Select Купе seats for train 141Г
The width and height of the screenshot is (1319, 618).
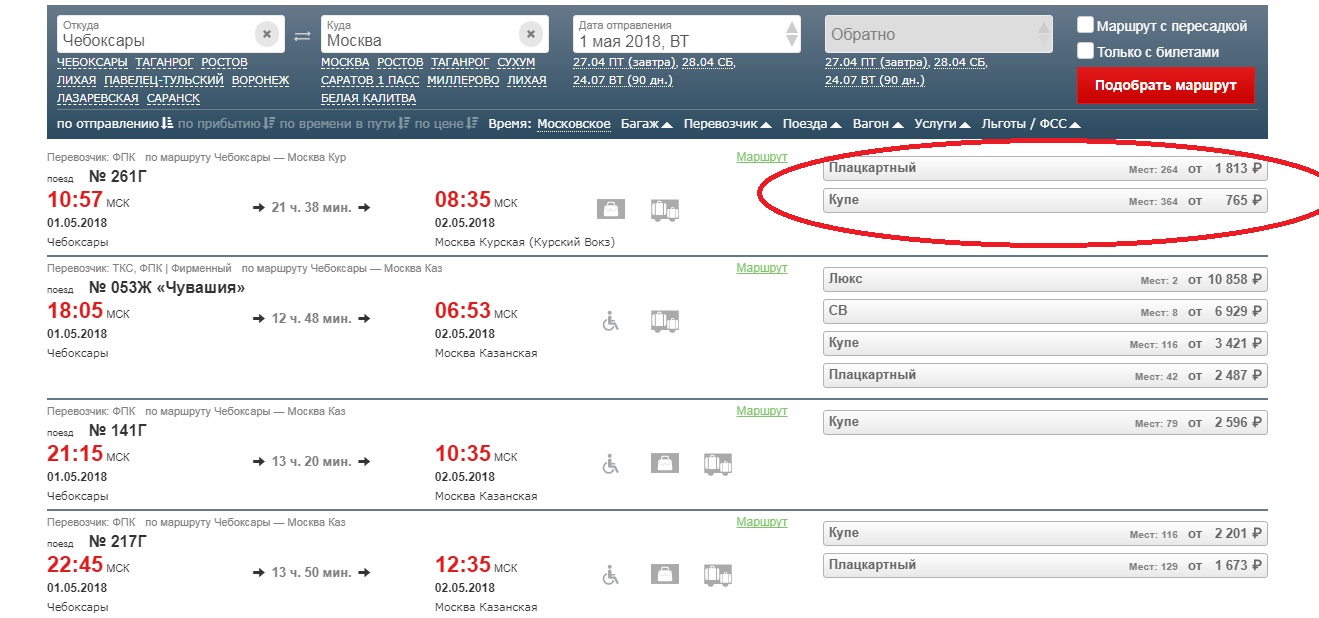coord(1044,423)
